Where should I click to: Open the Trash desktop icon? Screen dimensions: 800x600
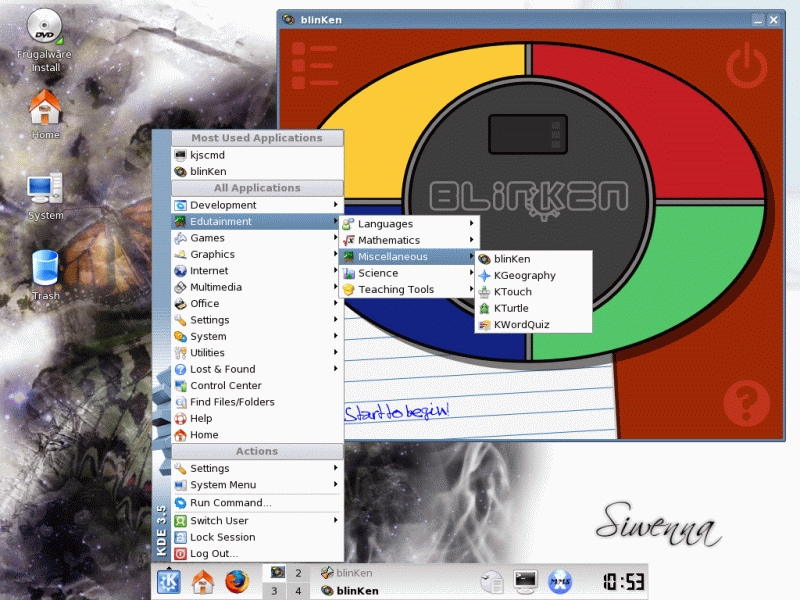[45, 274]
